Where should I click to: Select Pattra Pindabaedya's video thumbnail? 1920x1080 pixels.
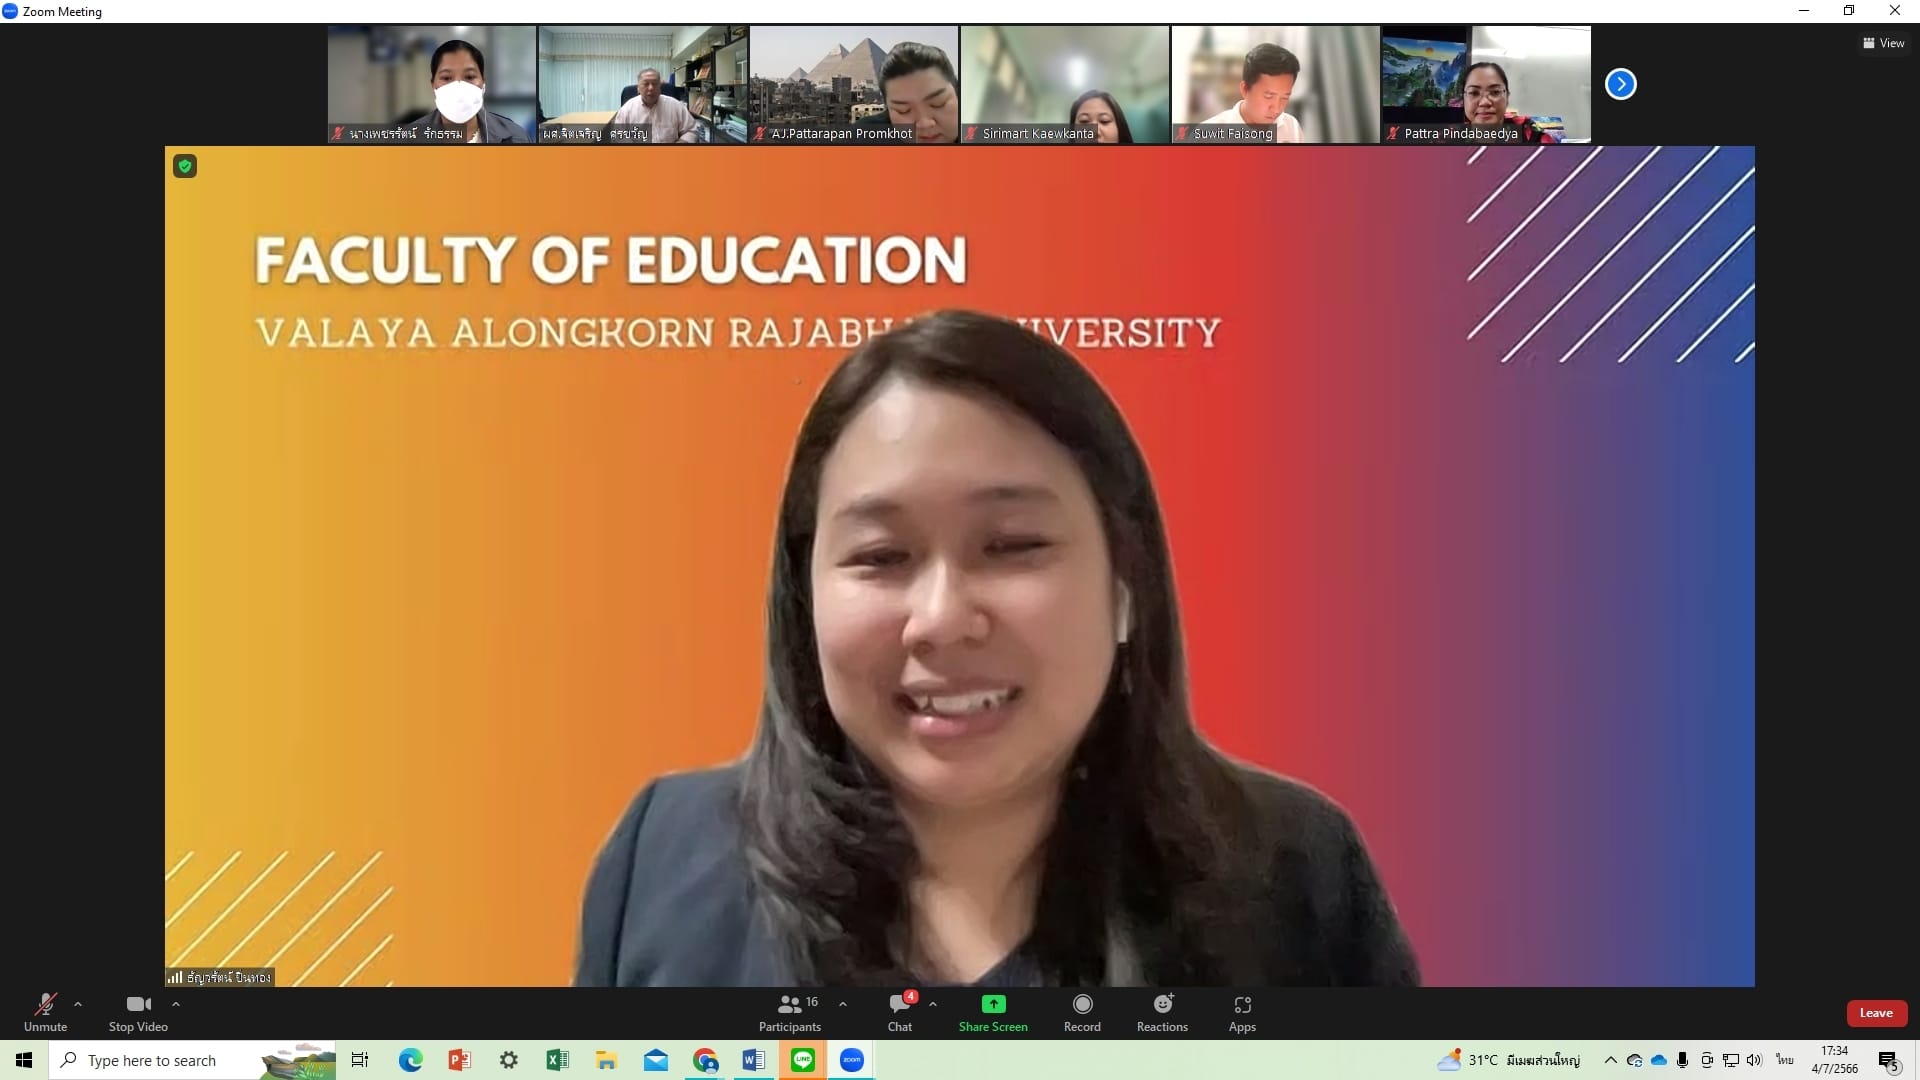tap(1486, 84)
